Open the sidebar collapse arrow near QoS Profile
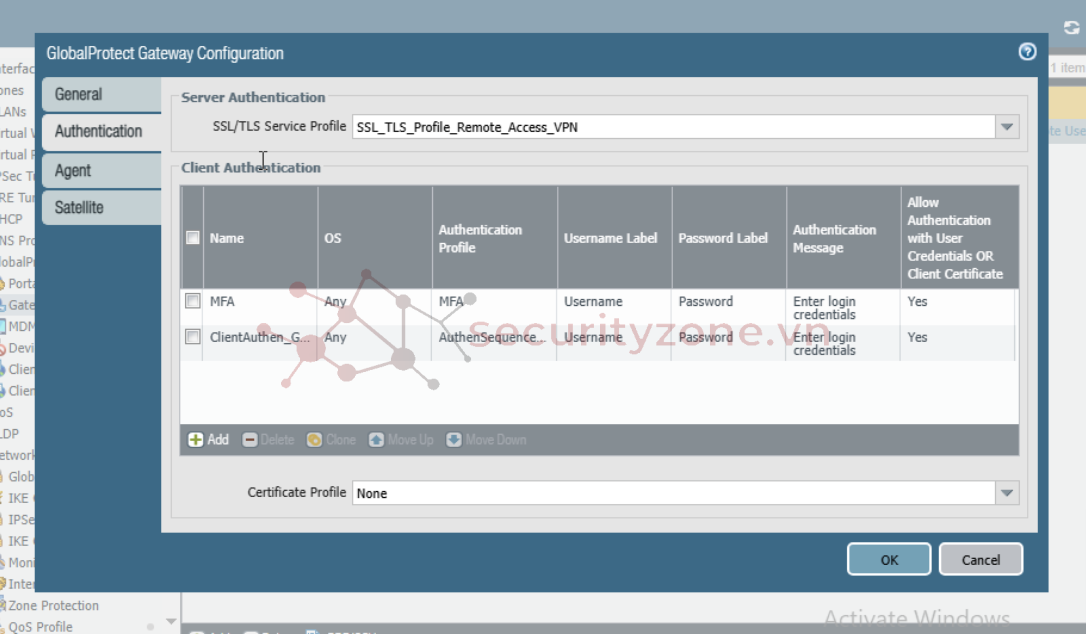The image size is (1086, 634). (170, 623)
